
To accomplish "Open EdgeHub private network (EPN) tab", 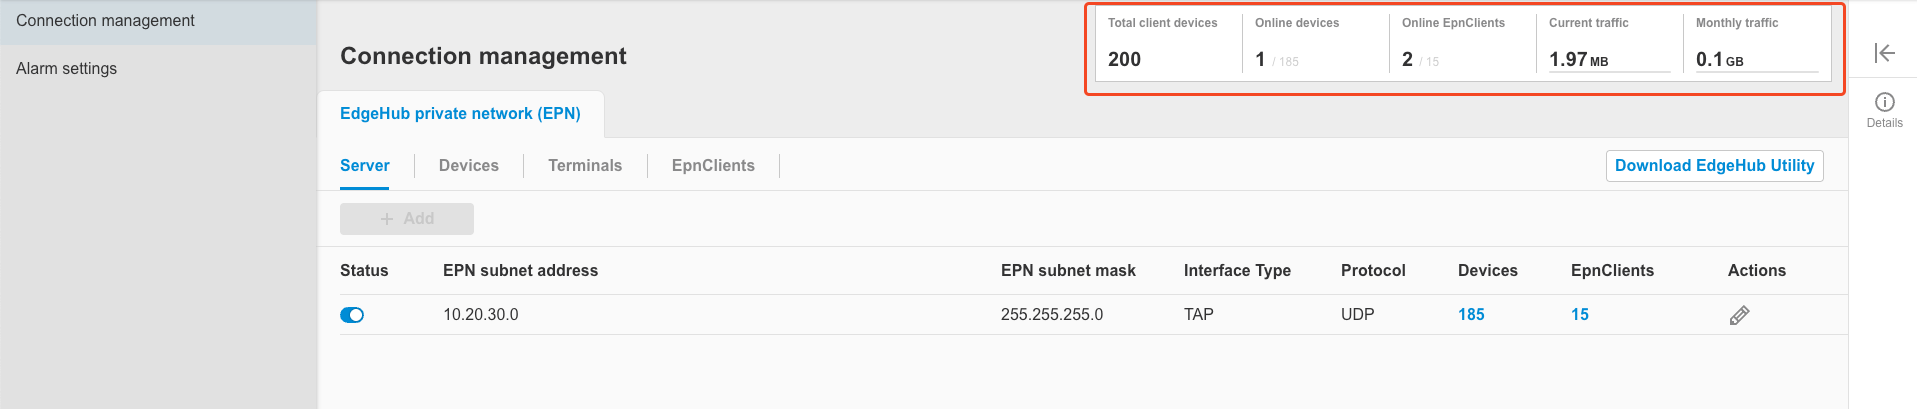I will tap(460, 114).
